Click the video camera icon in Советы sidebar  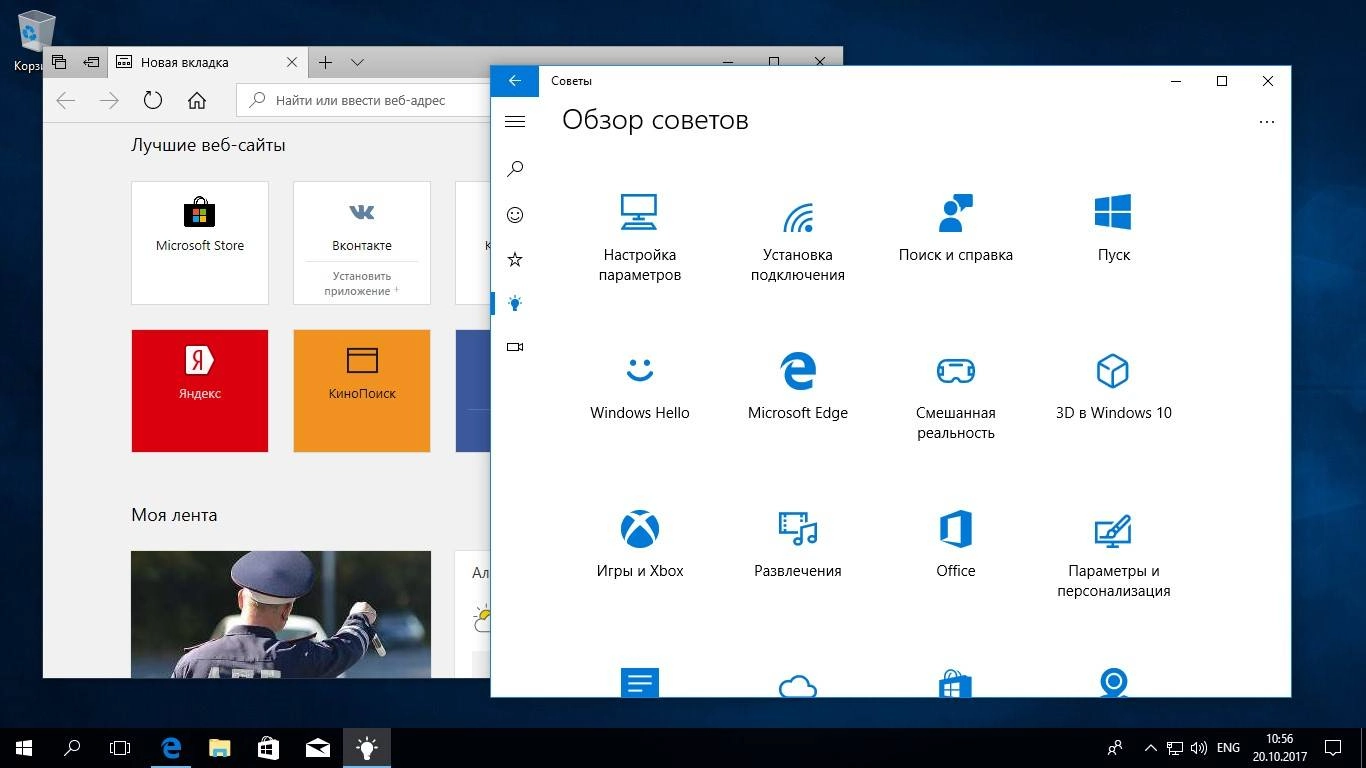(x=515, y=347)
